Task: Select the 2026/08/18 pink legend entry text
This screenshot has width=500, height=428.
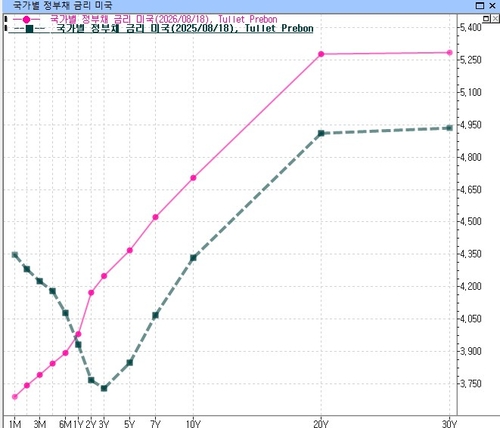Action: [x=163, y=19]
